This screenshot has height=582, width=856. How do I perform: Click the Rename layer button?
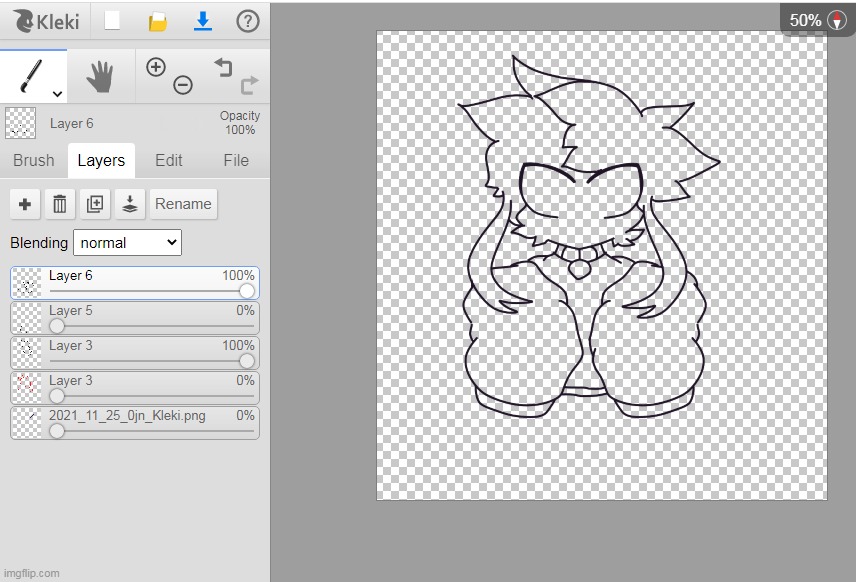coord(183,204)
